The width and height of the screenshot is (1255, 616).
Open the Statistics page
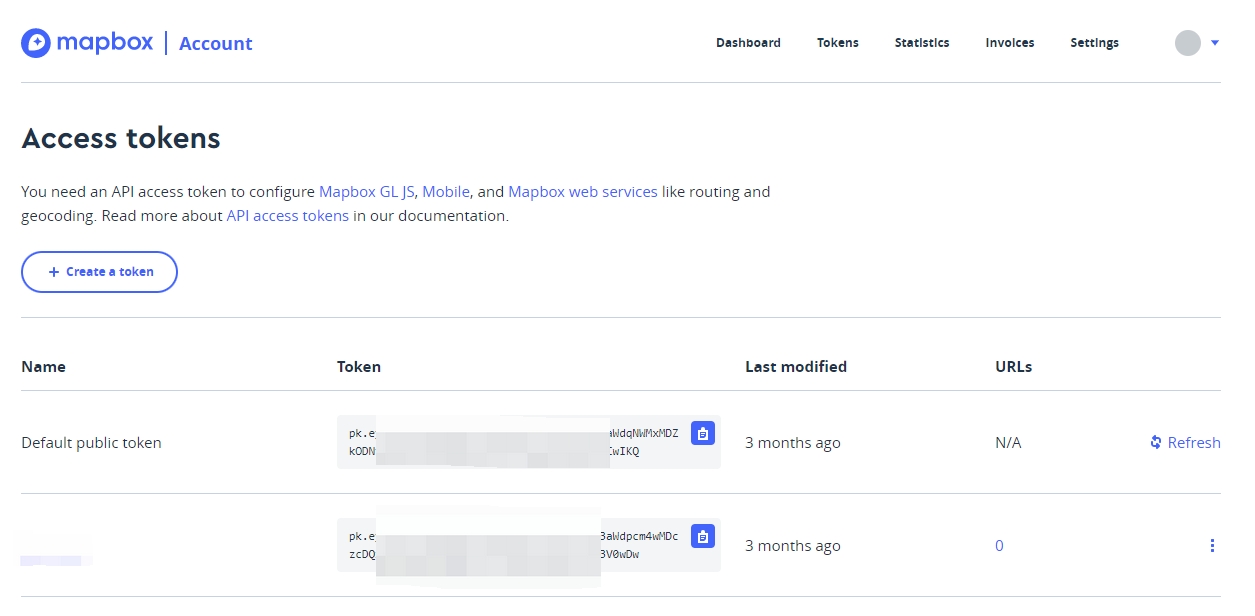[922, 43]
